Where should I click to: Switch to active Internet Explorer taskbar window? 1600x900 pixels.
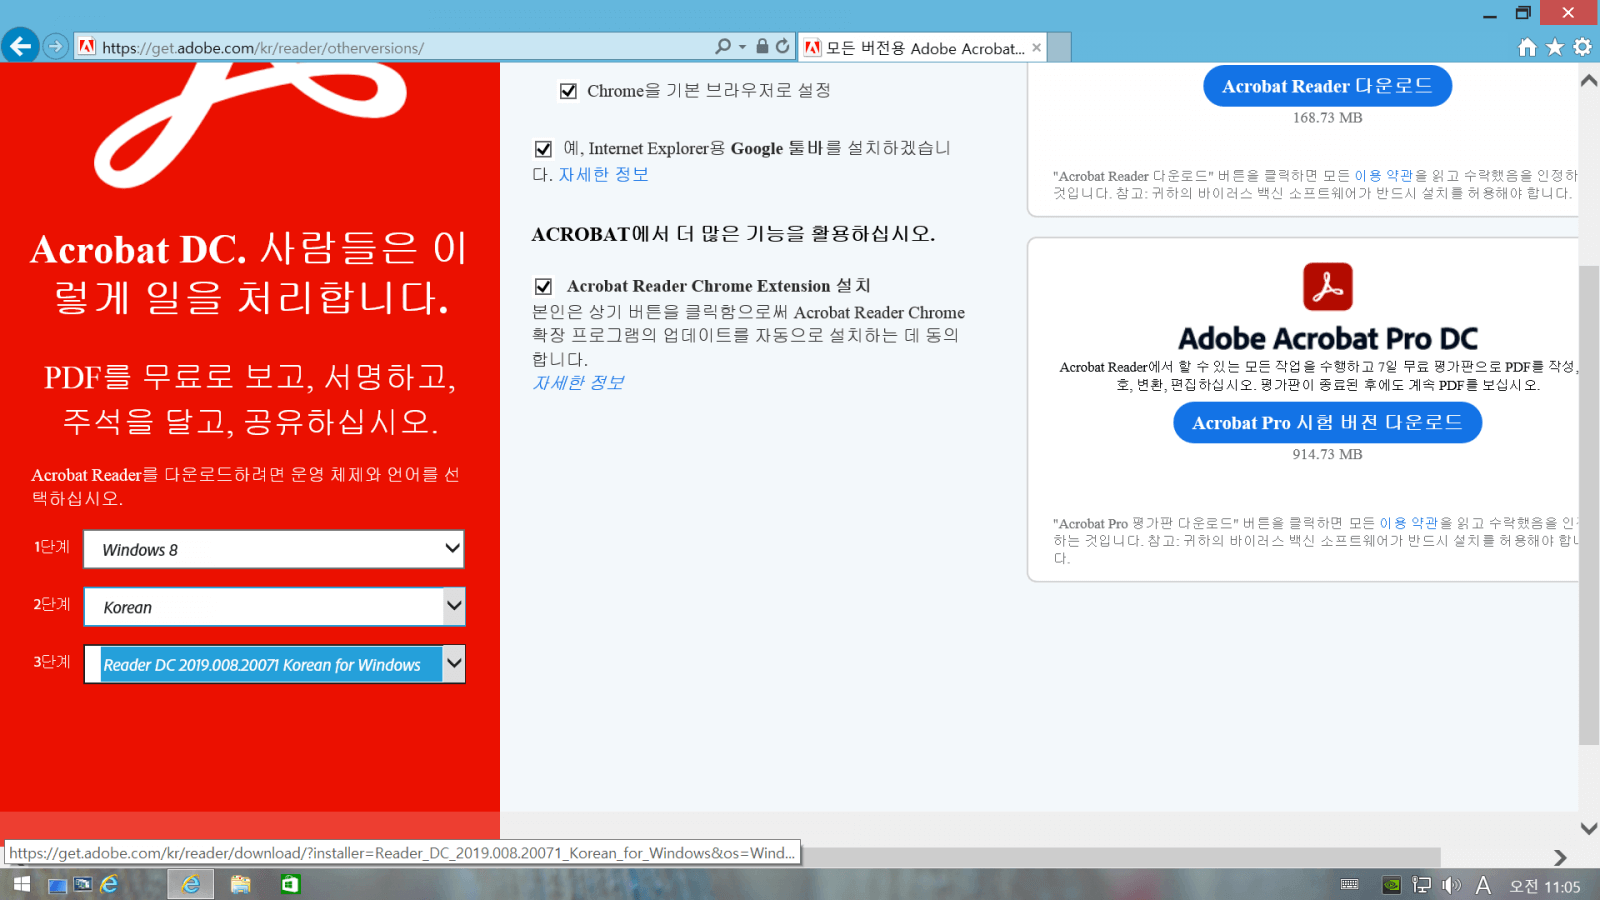pyautogui.click(x=190, y=884)
